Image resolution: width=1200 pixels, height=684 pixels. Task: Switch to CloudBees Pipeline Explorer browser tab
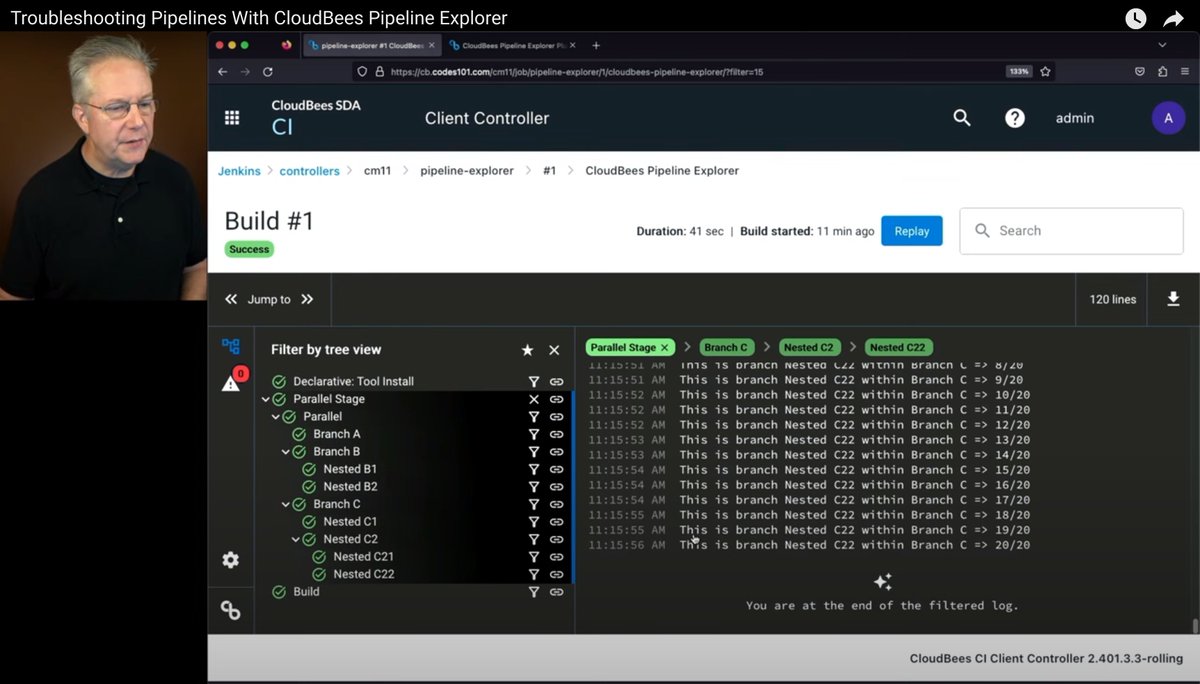[511, 45]
